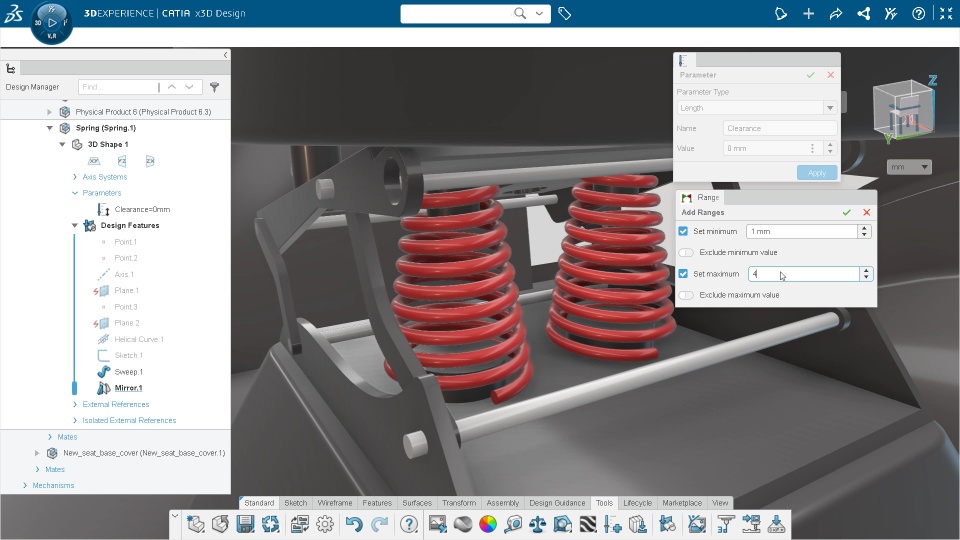The width and height of the screenshot is (960, 540).
Task: Click the Apply button in Parameter
Action: coord(817,173)
